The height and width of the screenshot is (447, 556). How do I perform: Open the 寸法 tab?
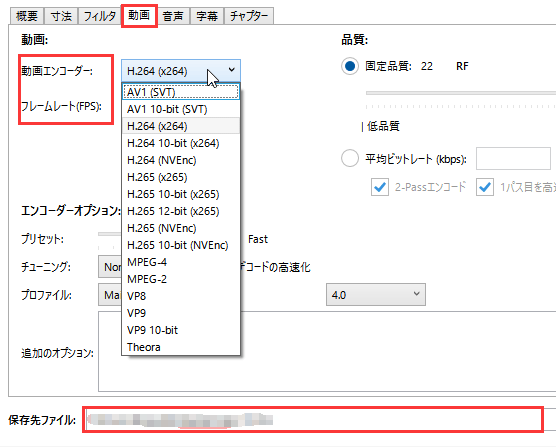[61, 16]
